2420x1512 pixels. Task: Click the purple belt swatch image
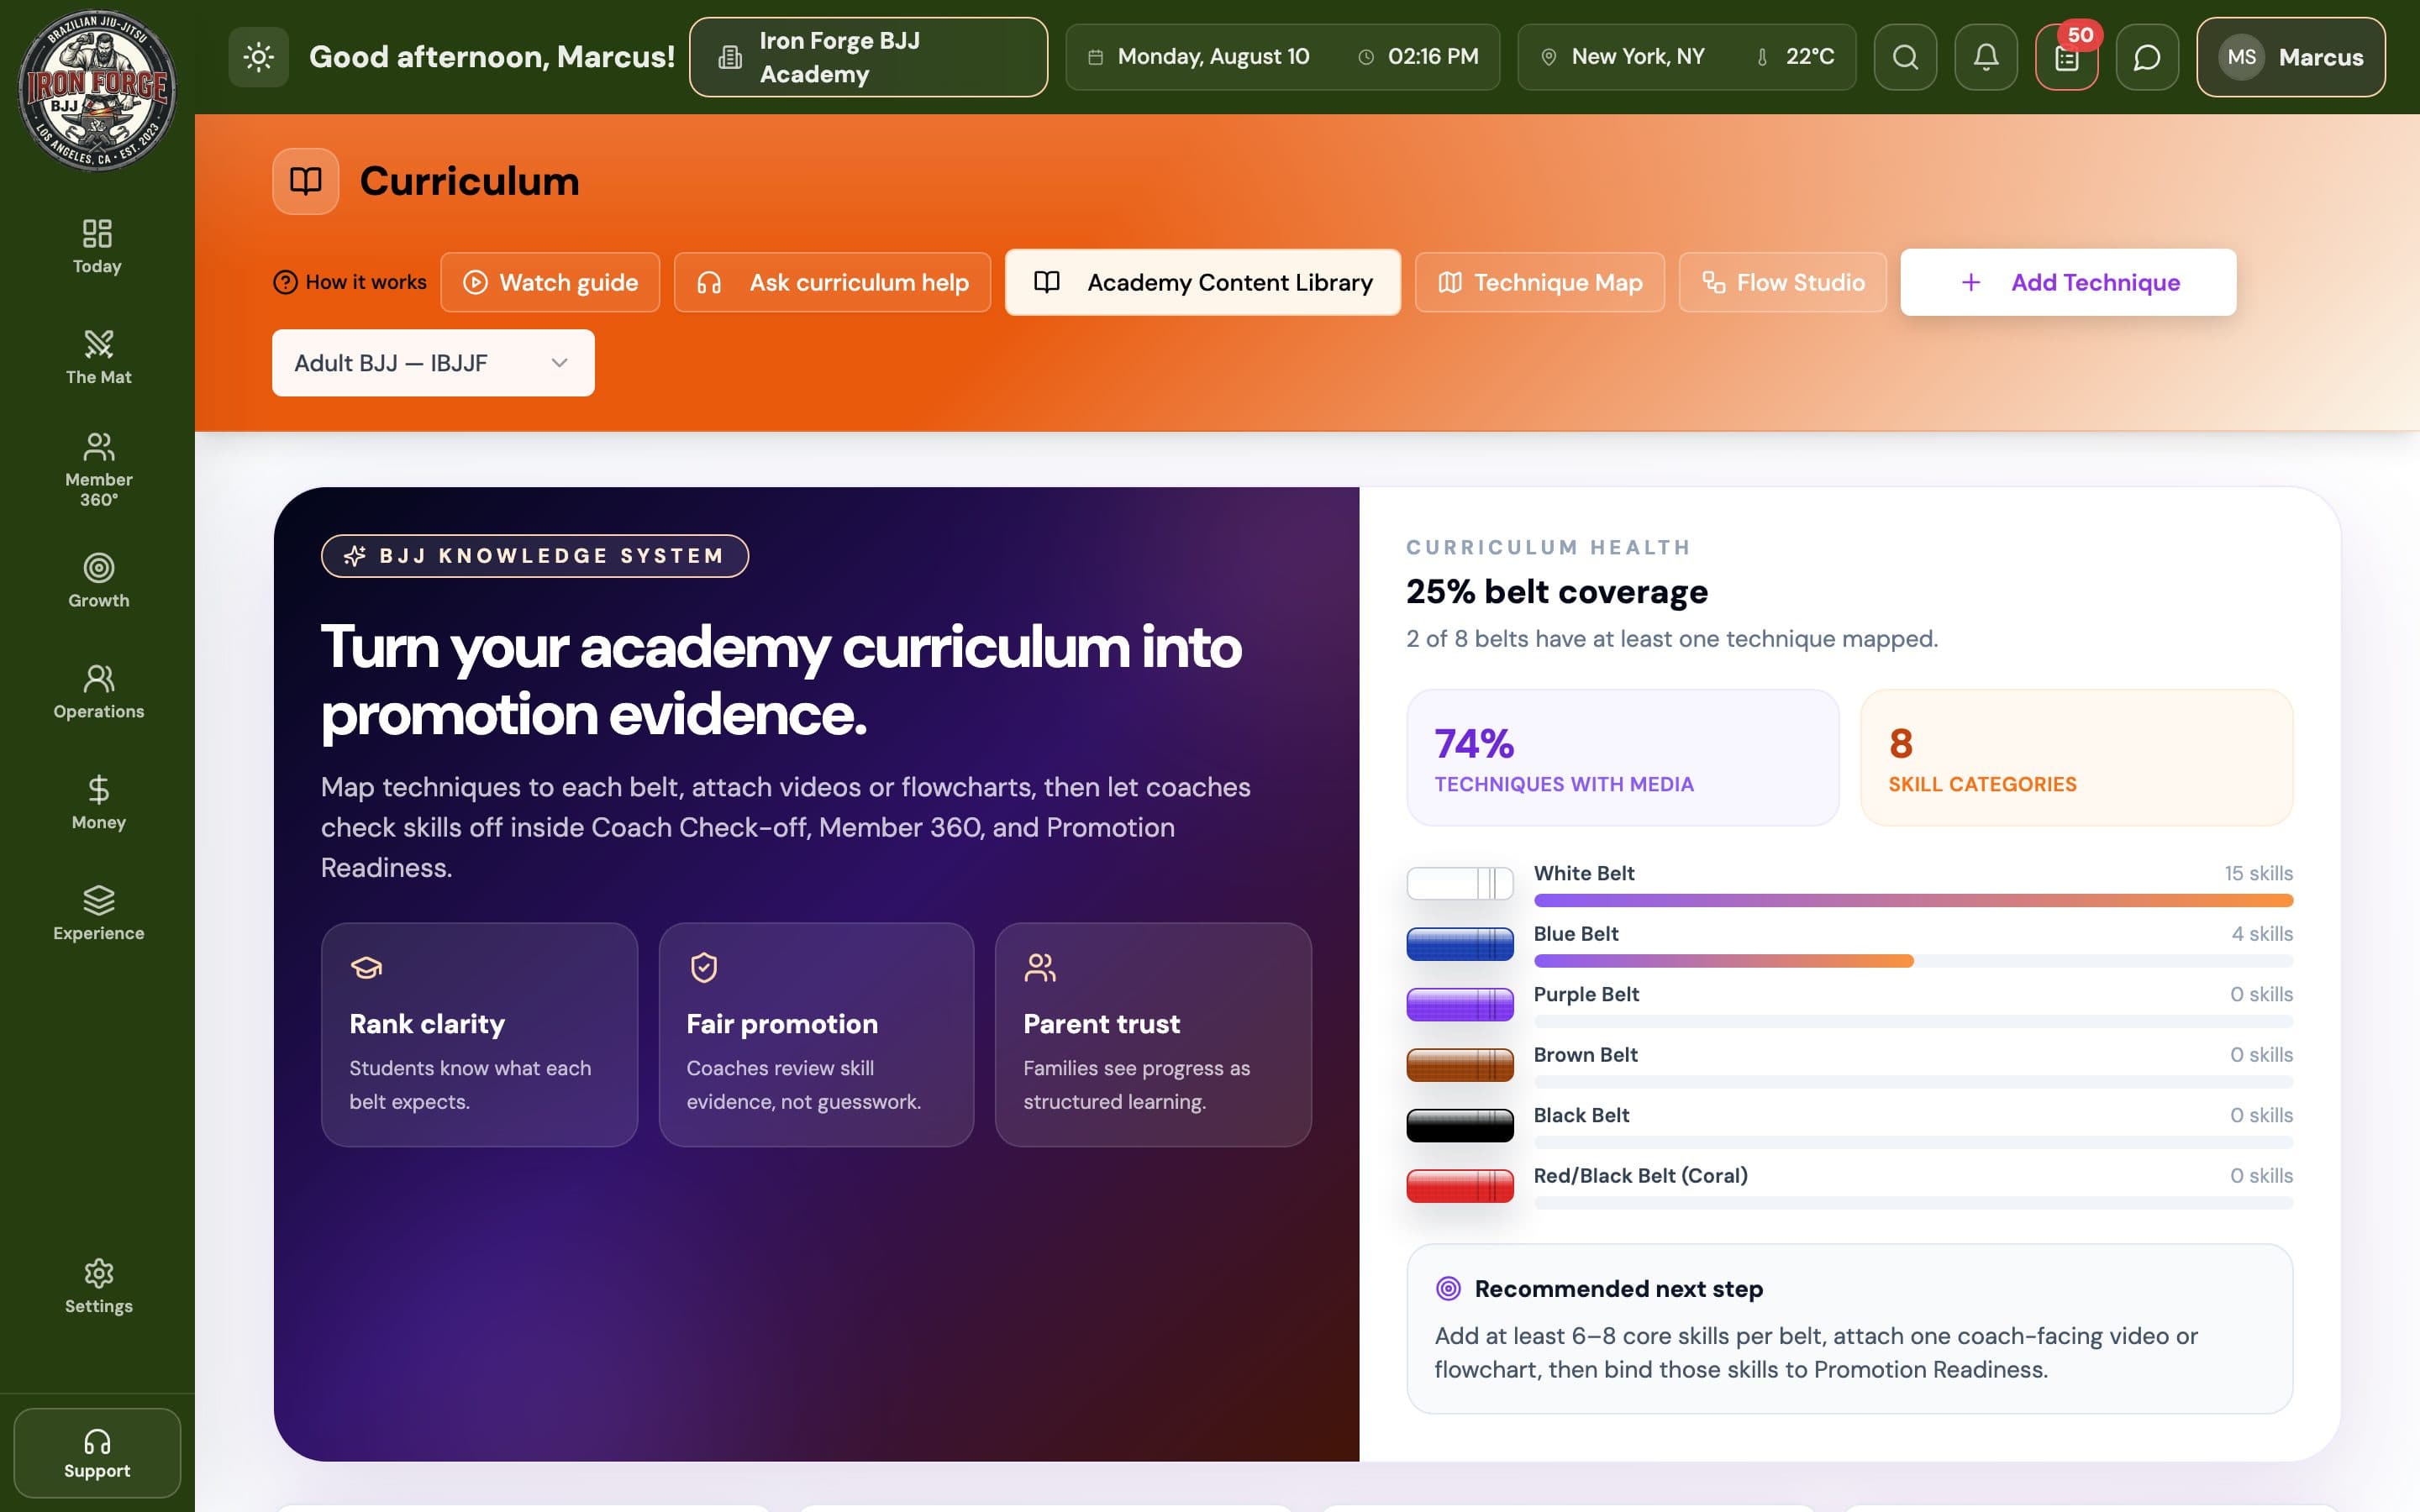1460,1005
